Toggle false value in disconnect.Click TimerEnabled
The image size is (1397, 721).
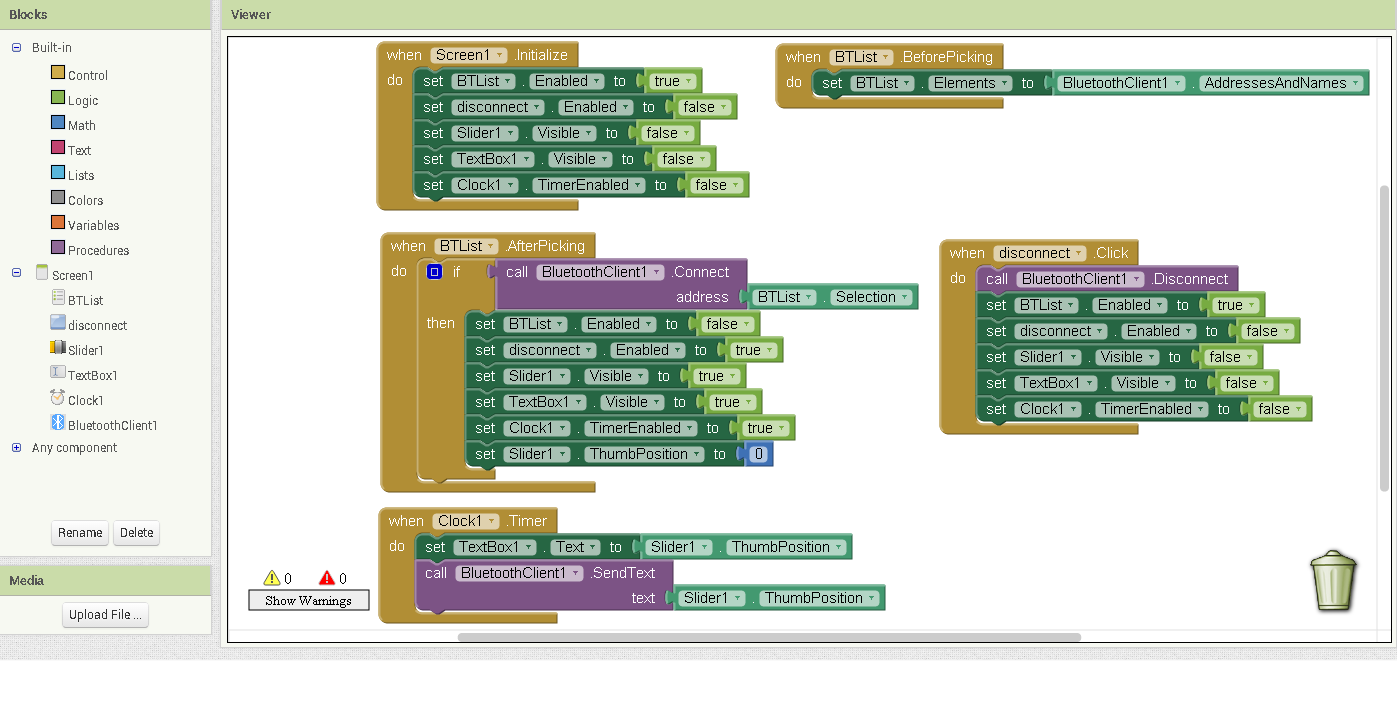click(1280, 409)
